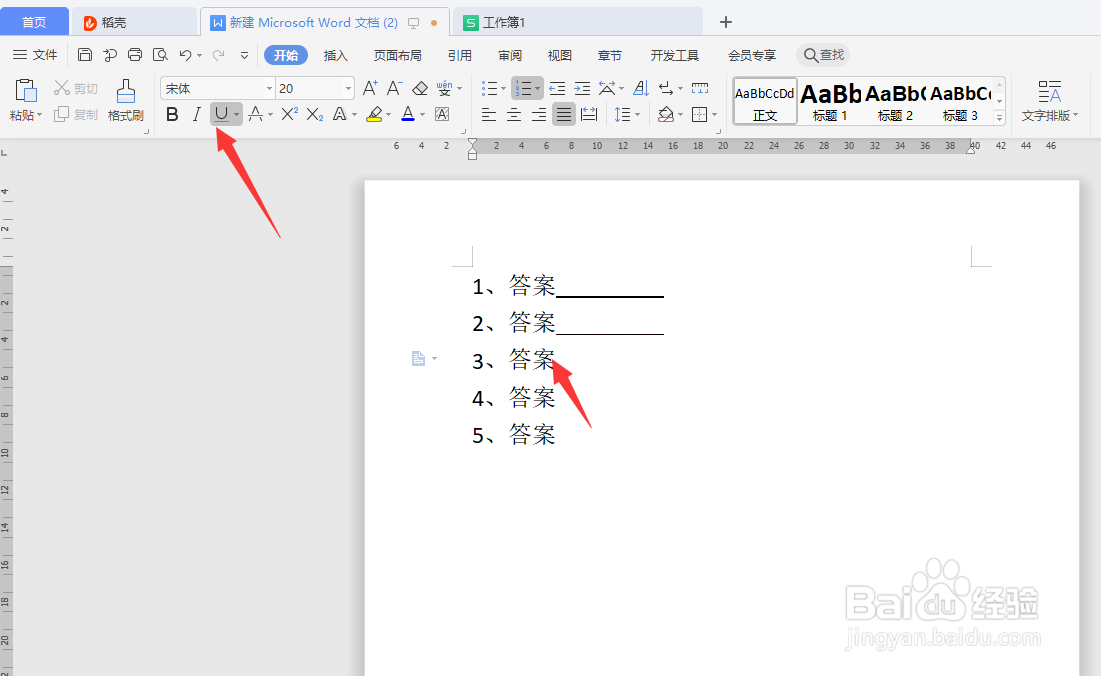Viewport: 1101px width, 676px height.
Task: Click the Print icon
Action: [135, 55]
